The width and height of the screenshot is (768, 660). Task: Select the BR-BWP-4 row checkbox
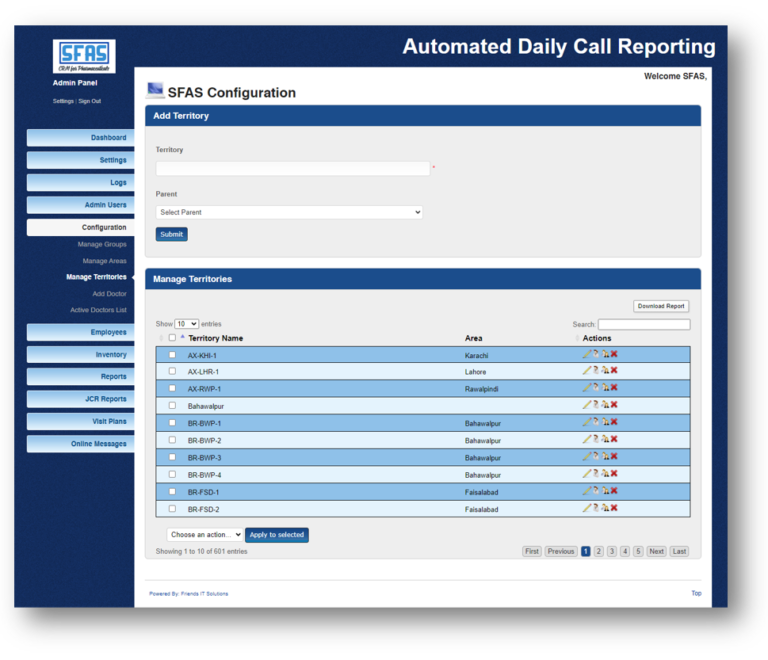tap(172, 474)
